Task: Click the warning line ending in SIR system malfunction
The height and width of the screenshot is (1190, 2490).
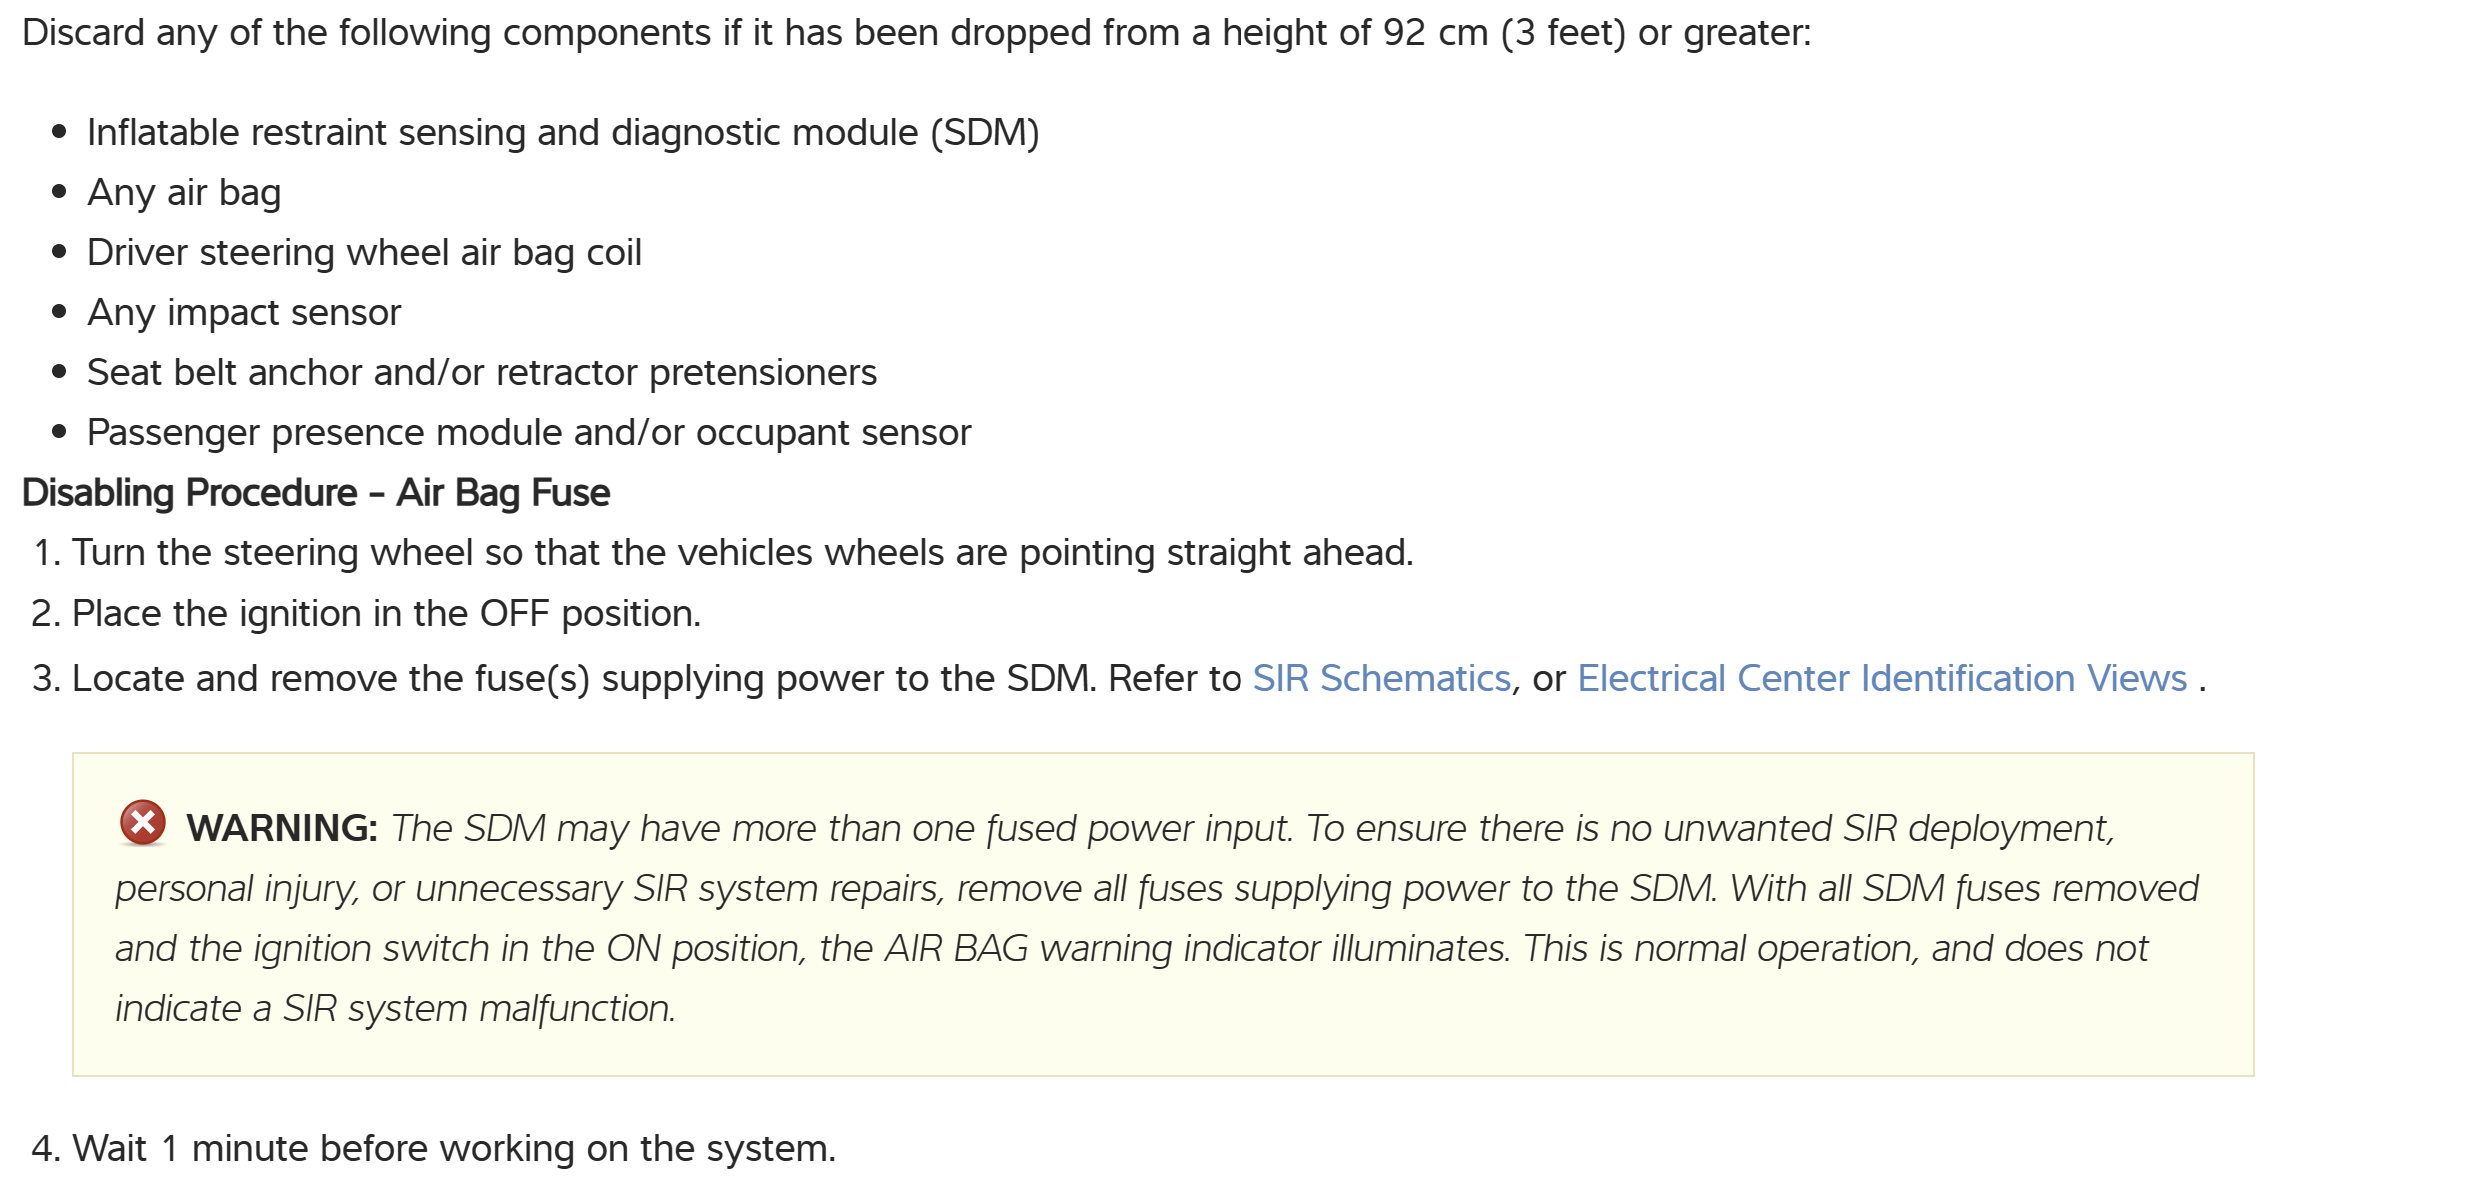Action: (395, 1008)
